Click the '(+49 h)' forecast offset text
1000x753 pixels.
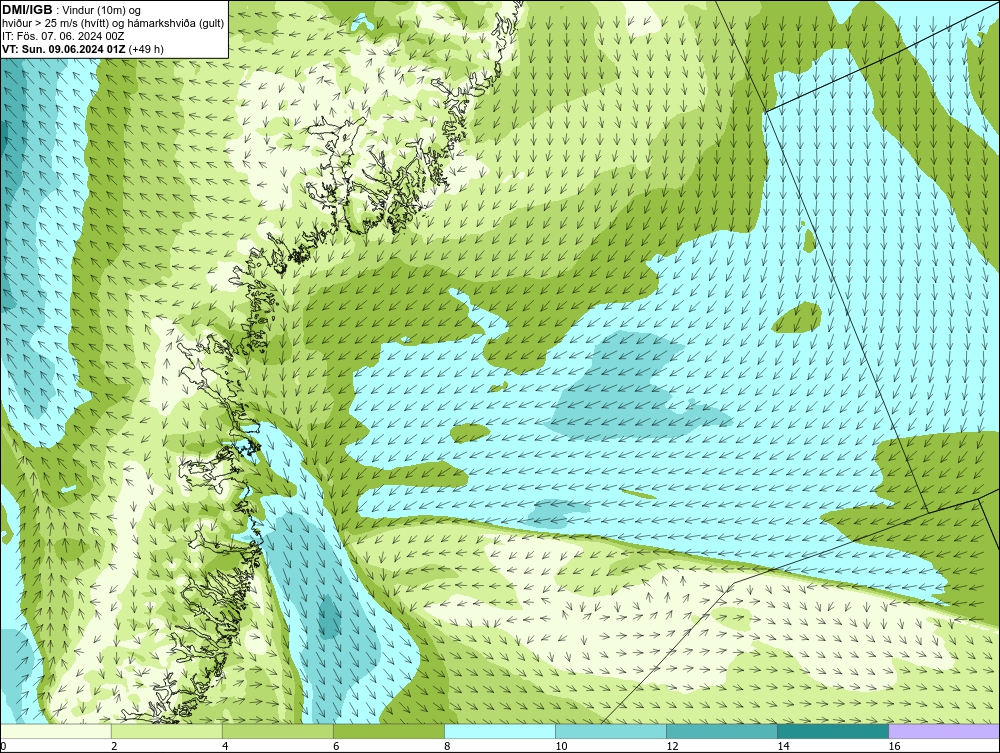pyautogui.click(x=146, y=49)
